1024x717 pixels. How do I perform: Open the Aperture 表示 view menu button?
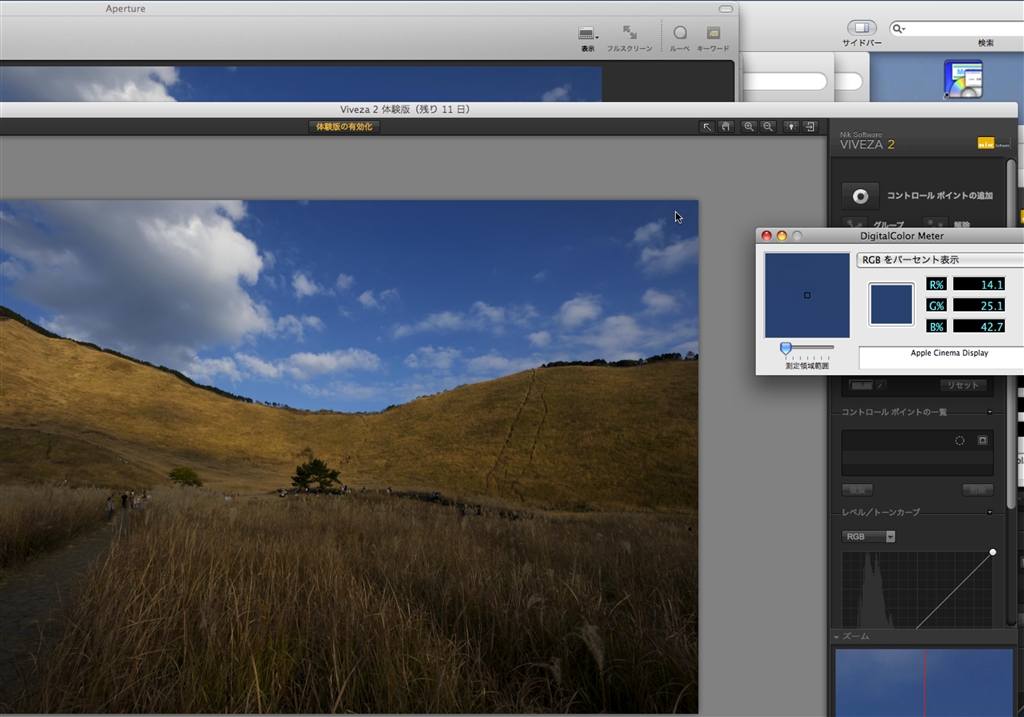[x=588, y=34]
